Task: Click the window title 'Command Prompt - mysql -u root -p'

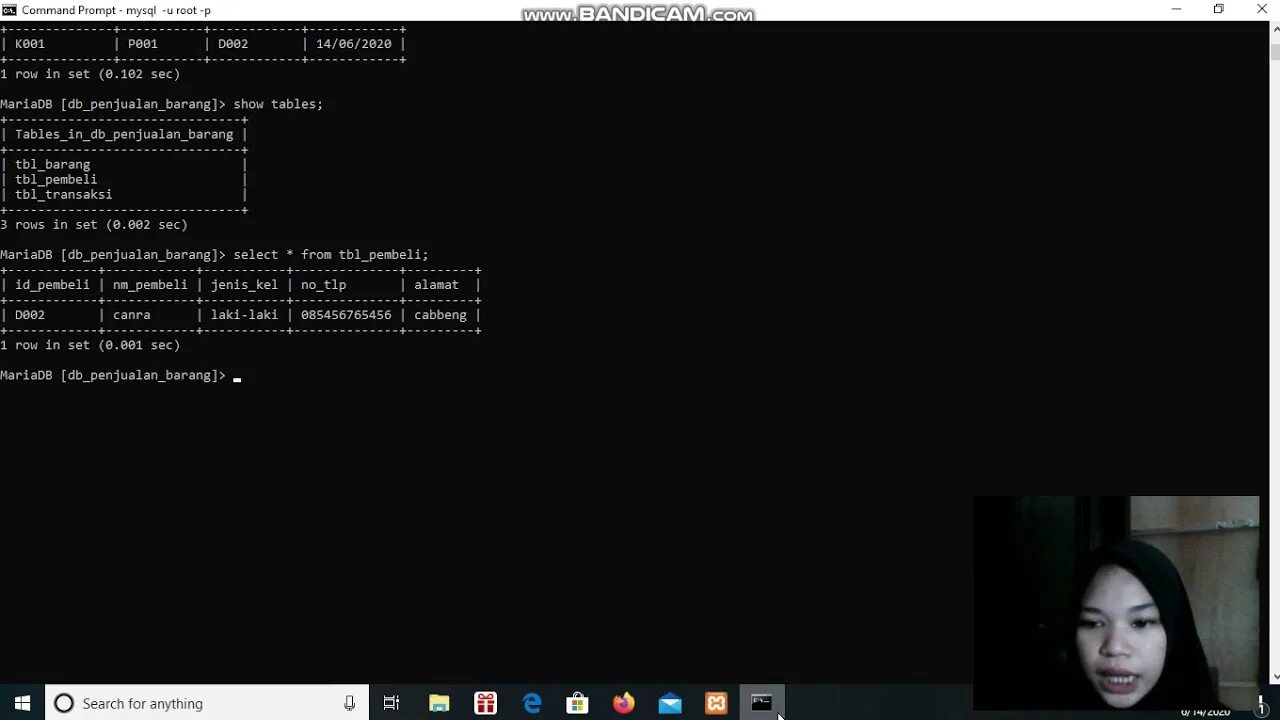Action: tap(116, 10)
